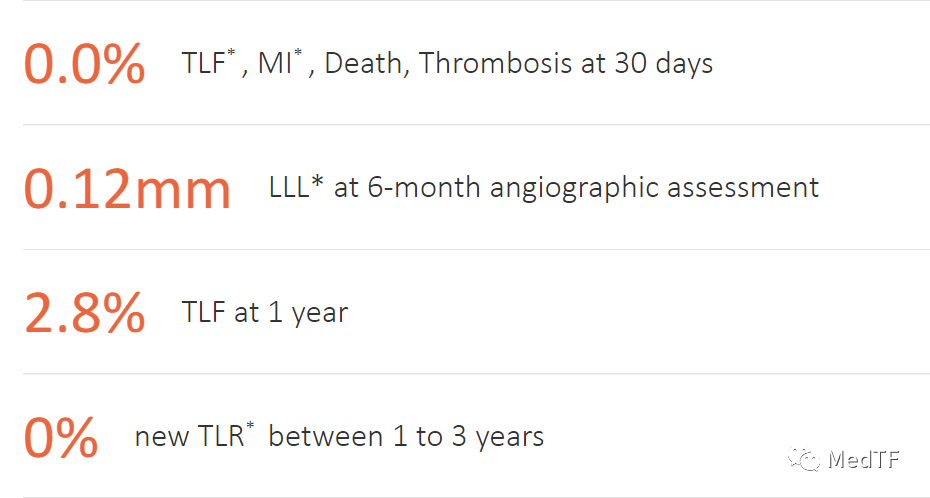Click the LLL* abbreviation
This screenshot has height=498, width=930.
click(296, 187)
